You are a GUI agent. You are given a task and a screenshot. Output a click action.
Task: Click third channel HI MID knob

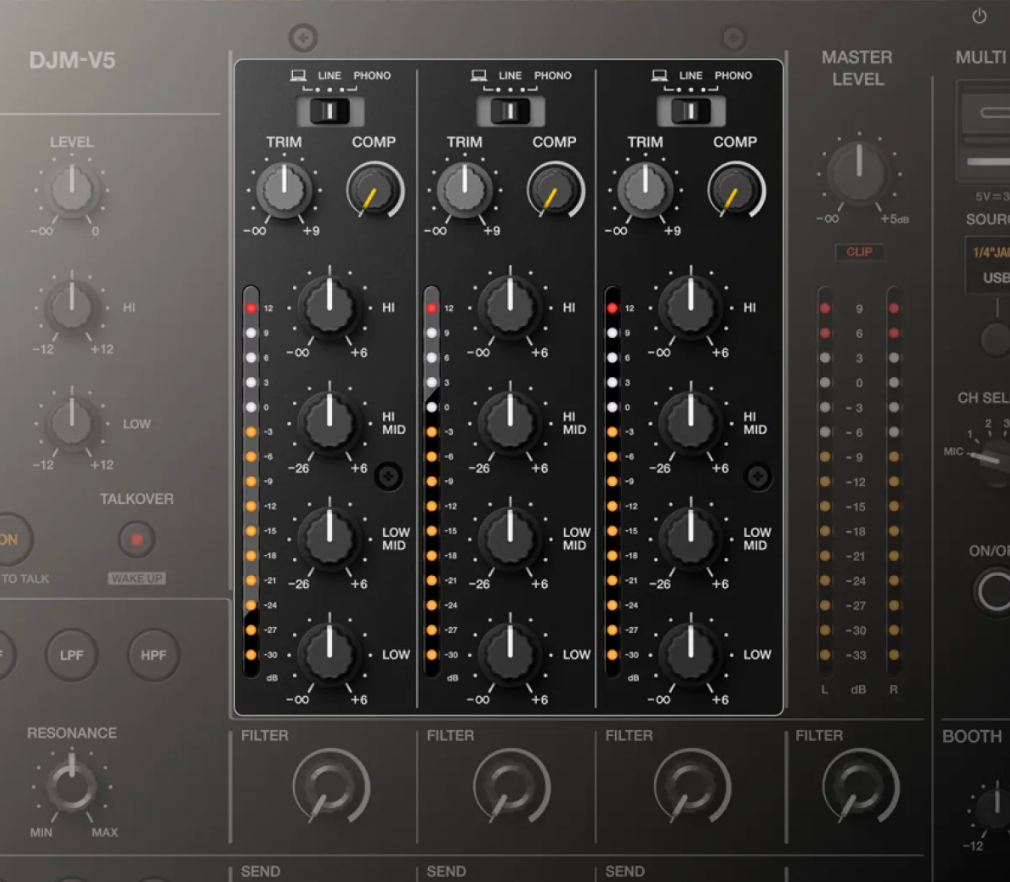691,423
